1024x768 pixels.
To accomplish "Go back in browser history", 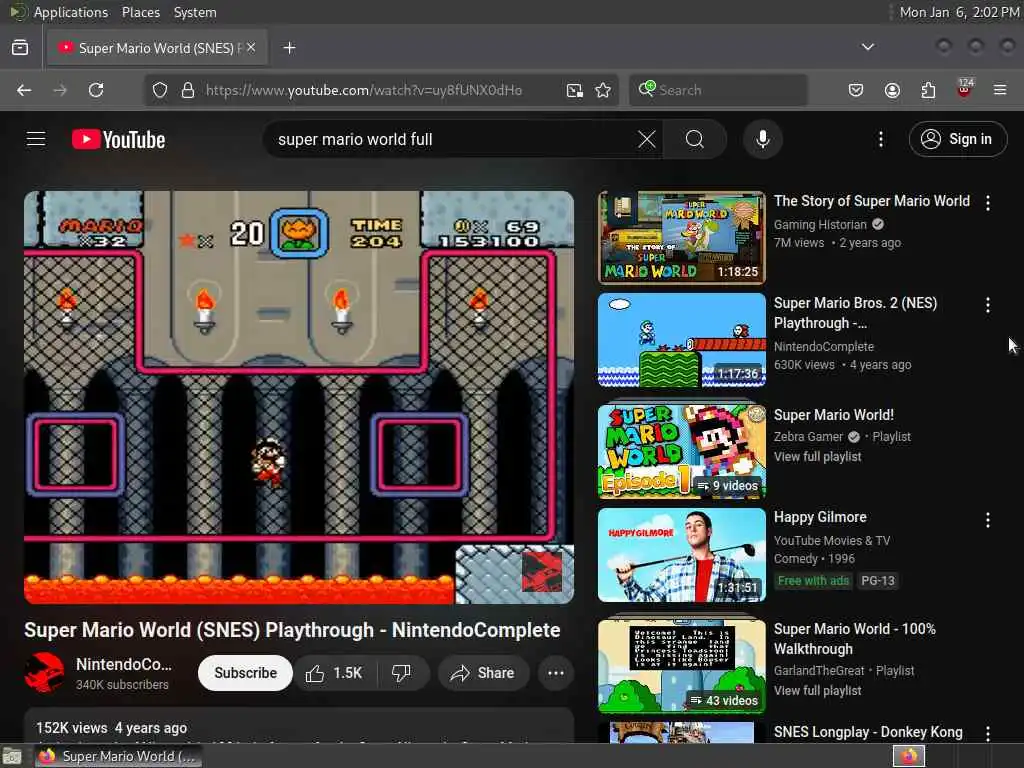I will pyautogui.click(x=24, y=90).
